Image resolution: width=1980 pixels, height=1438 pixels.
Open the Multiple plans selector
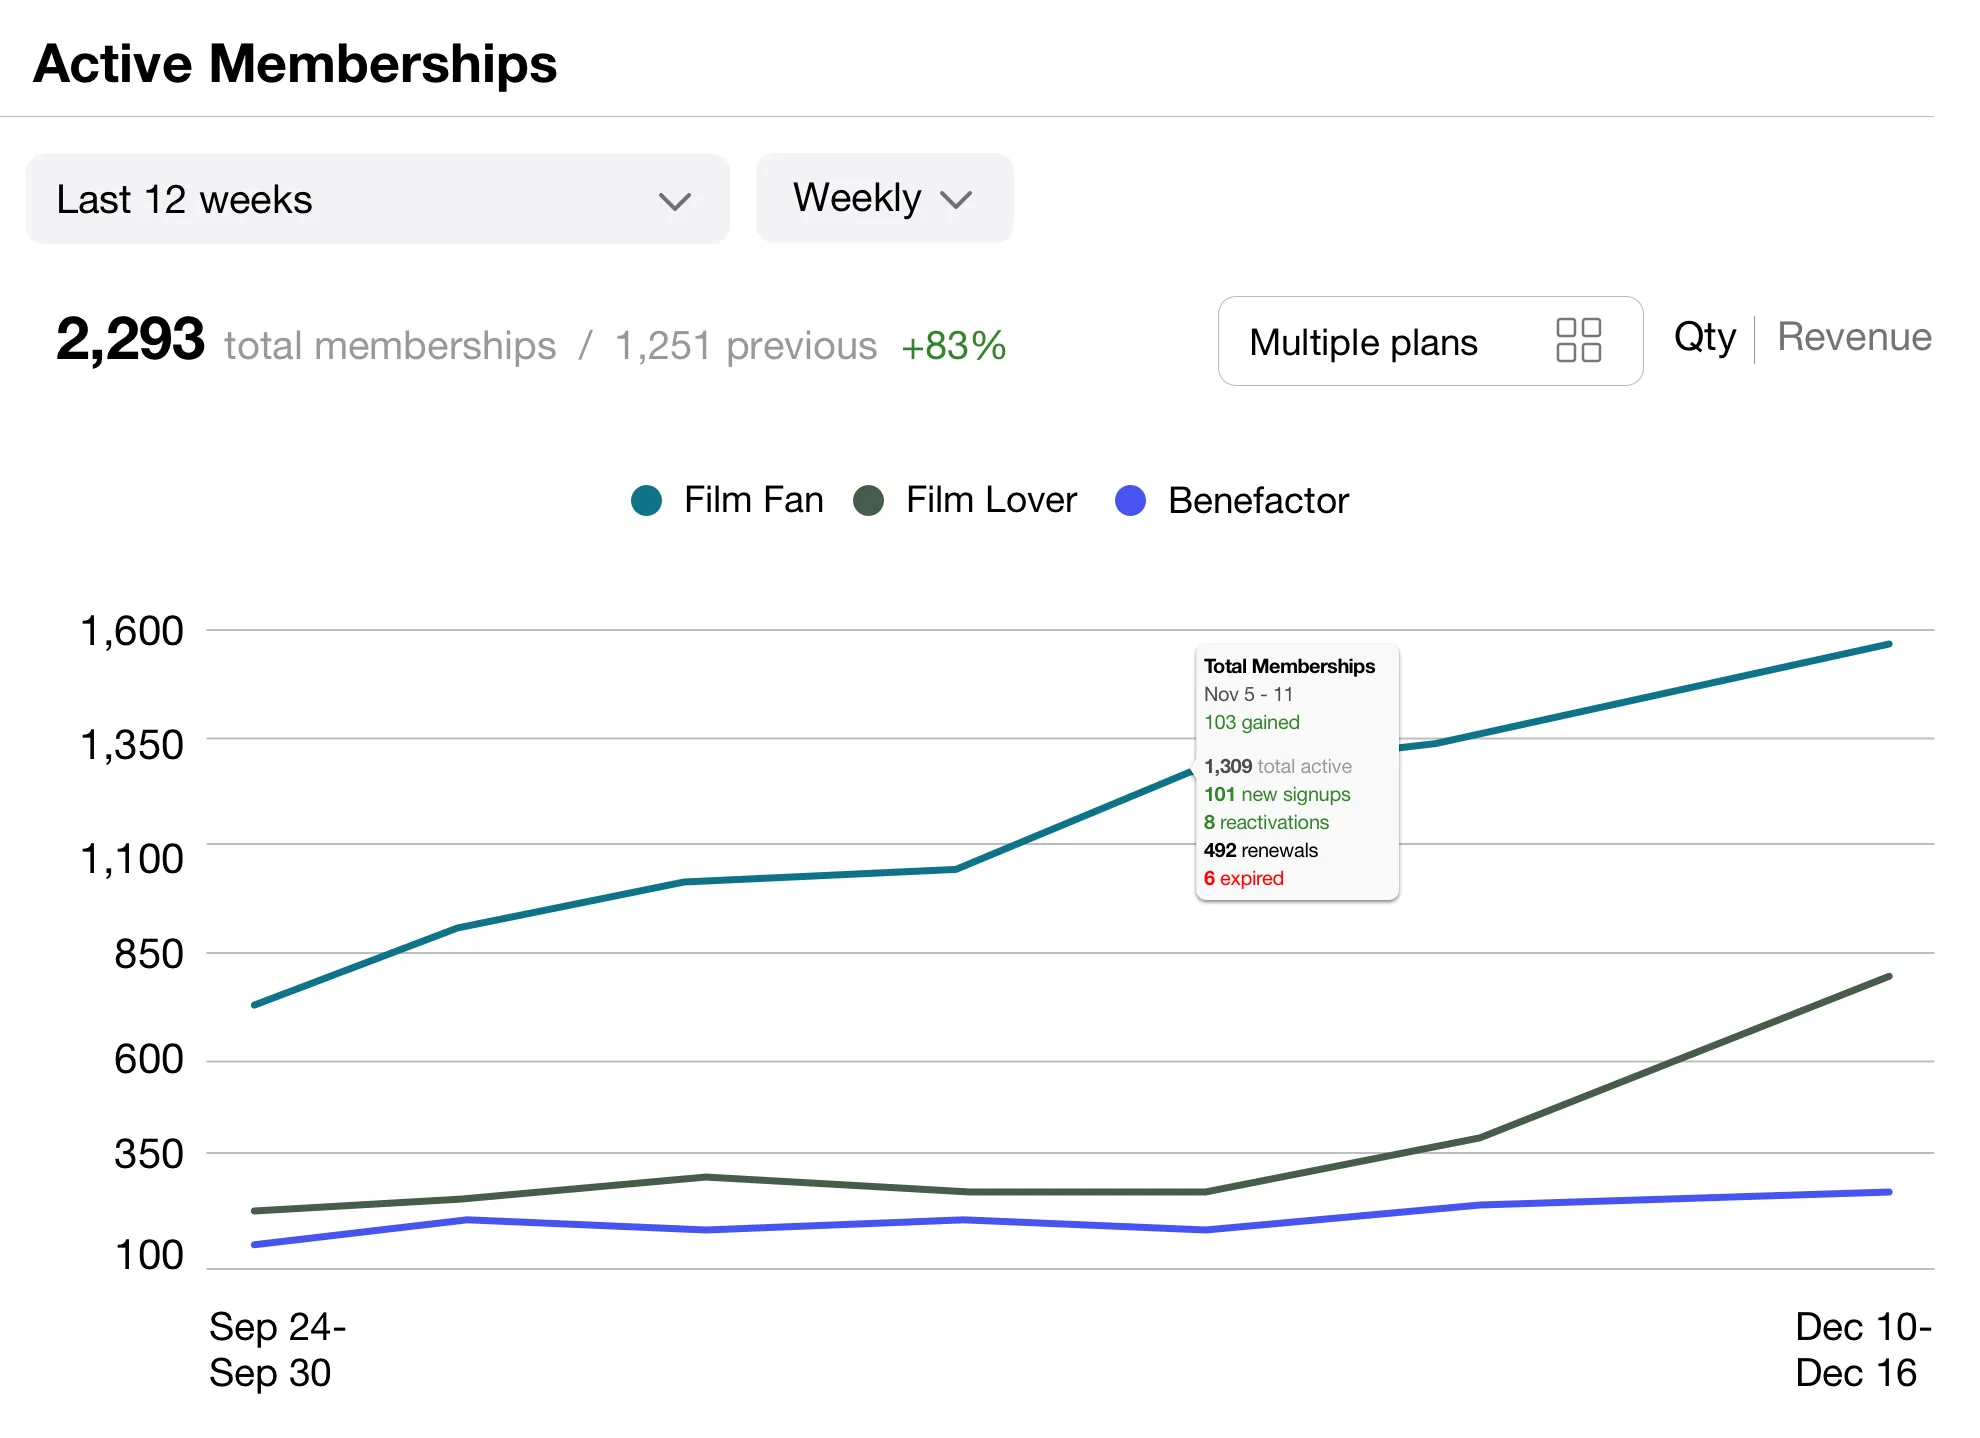[1430, 341]
